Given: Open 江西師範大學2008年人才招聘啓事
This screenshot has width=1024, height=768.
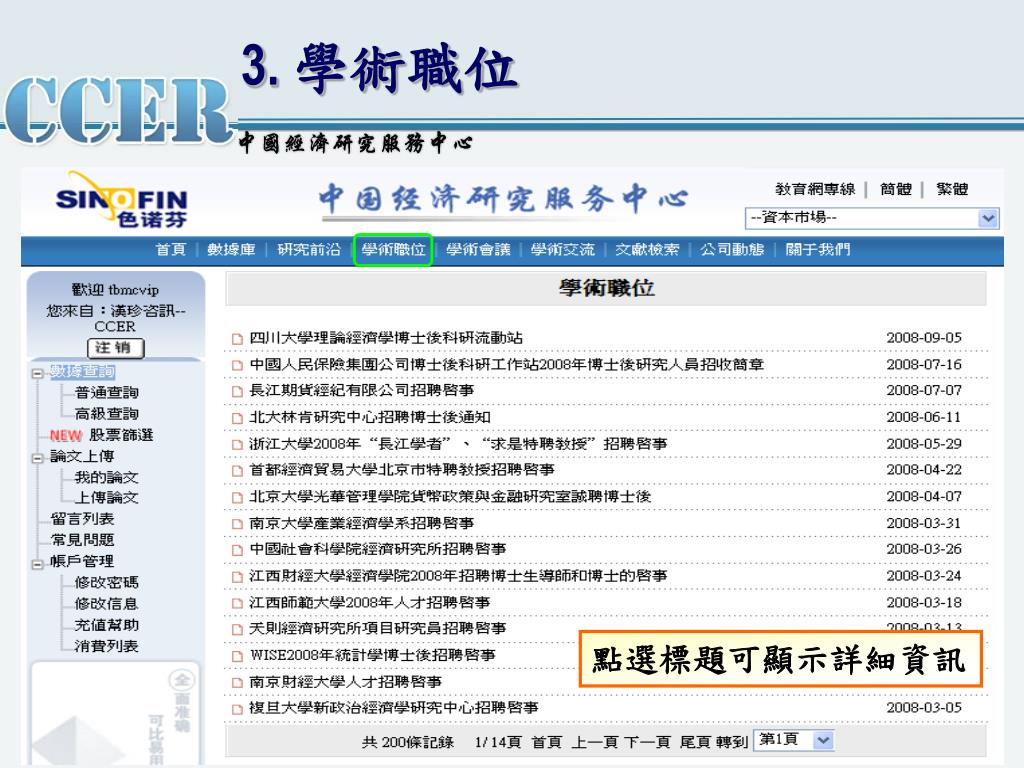Looking at the screenshot, I should pyautogui.click(x=370, y=603).
